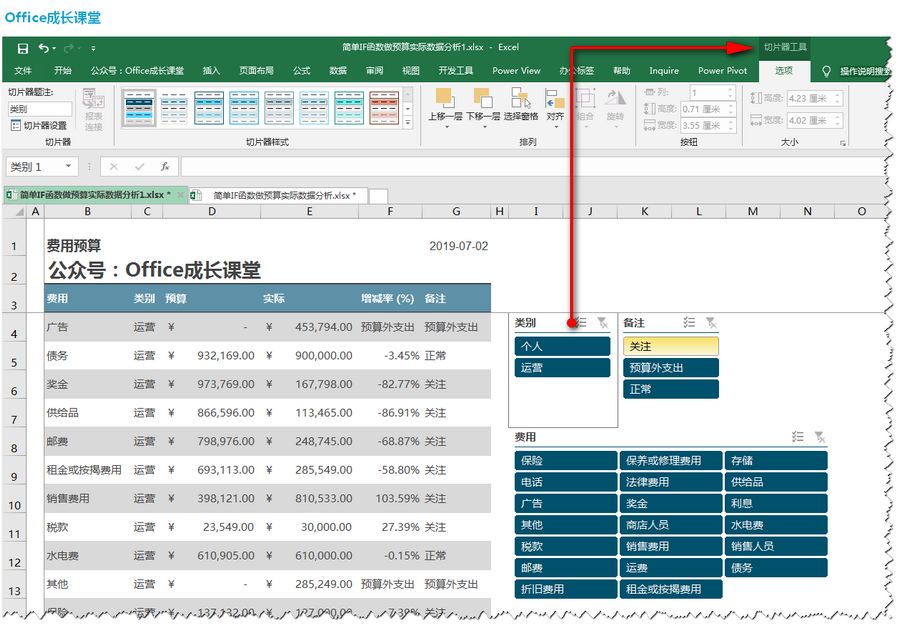900x626 pixels.
Task: Clear filter on the 备注 slicer
Action: click(x=711, y=323)
